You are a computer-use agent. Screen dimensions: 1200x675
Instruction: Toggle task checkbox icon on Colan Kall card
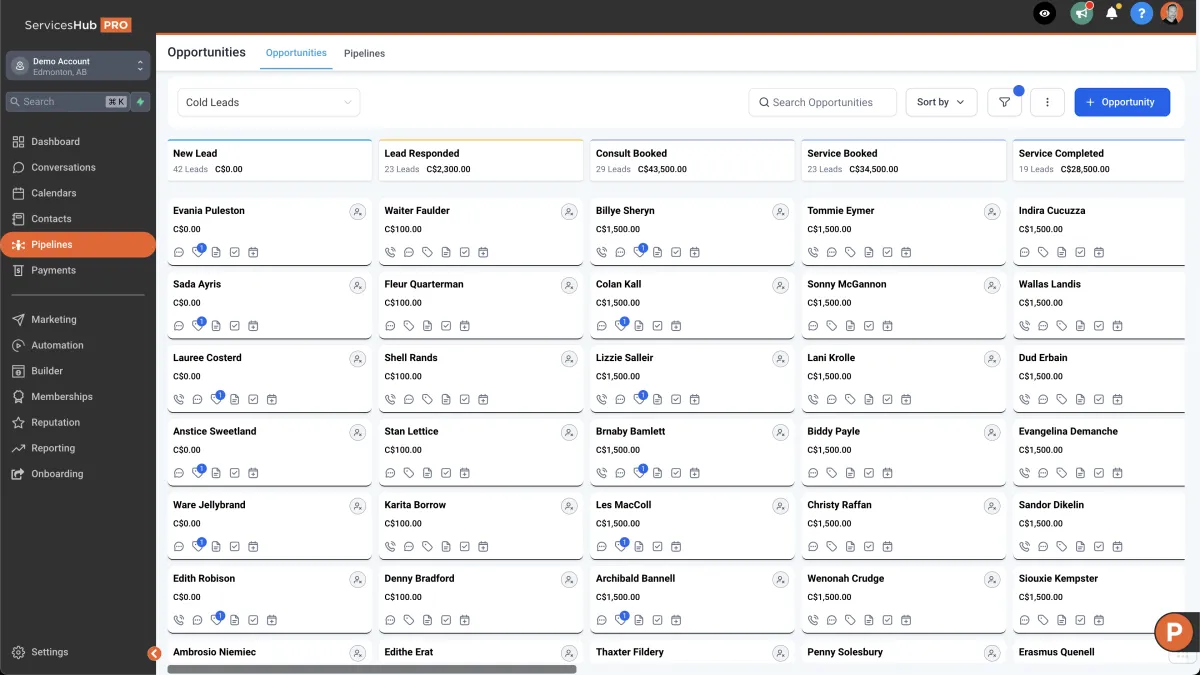658,326
